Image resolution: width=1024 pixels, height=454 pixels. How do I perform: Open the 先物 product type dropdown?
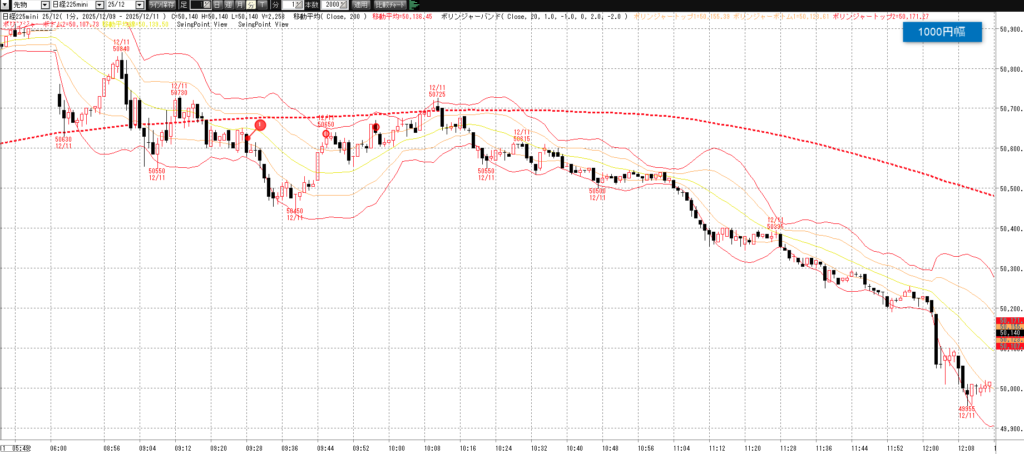[45, 5]
